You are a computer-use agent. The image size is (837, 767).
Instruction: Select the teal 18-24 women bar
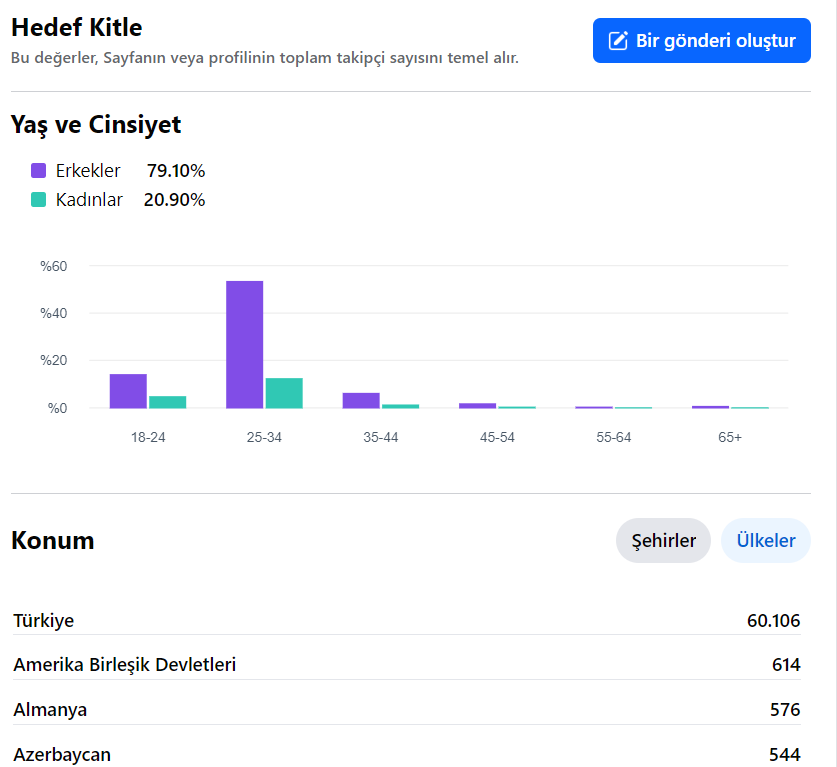(x=168, y=402)
